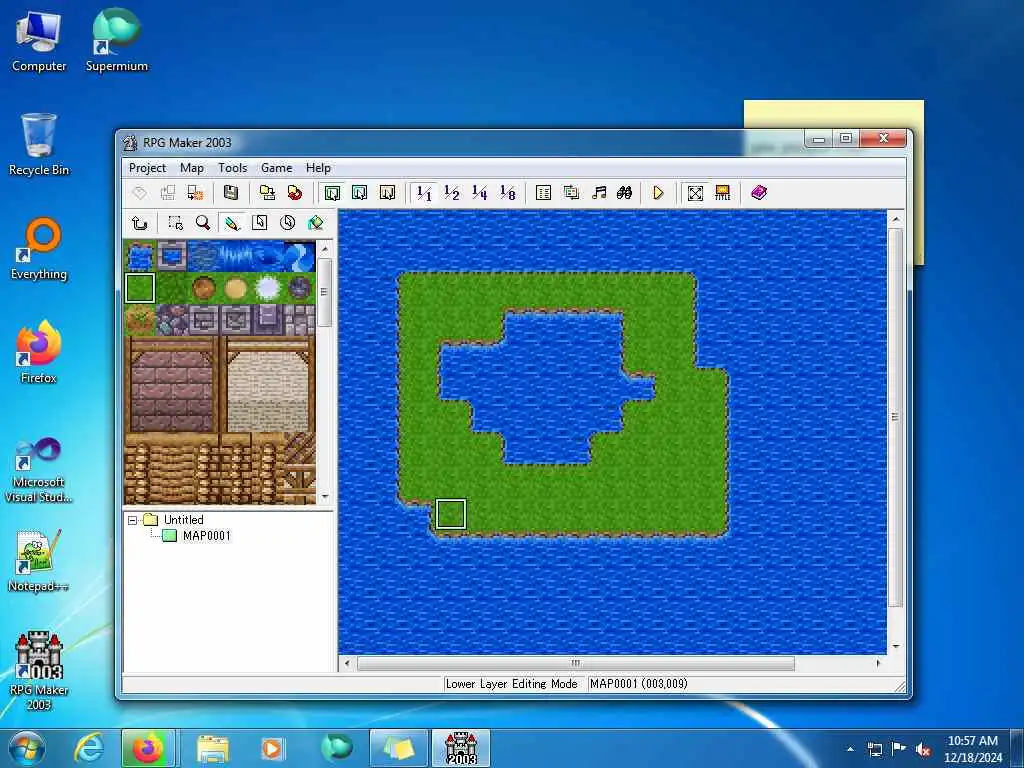1024x768 pixels.
Task: Start test play with the yellow arrow
Action: (x=658, y=193)
